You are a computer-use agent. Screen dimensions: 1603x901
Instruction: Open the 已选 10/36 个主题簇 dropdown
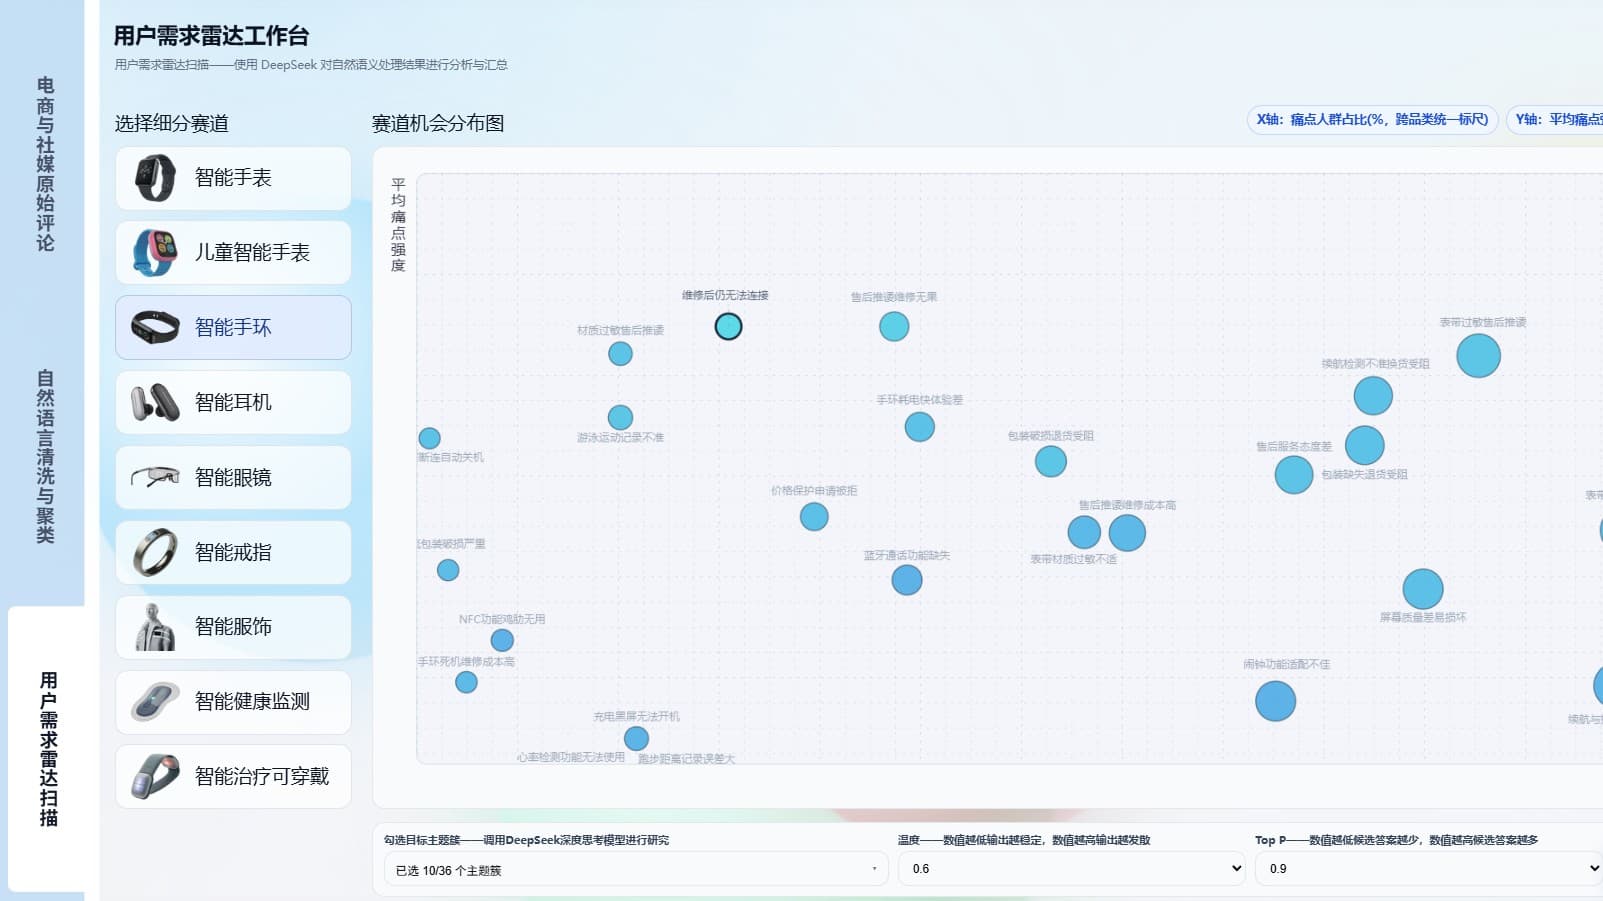point(636,870)
